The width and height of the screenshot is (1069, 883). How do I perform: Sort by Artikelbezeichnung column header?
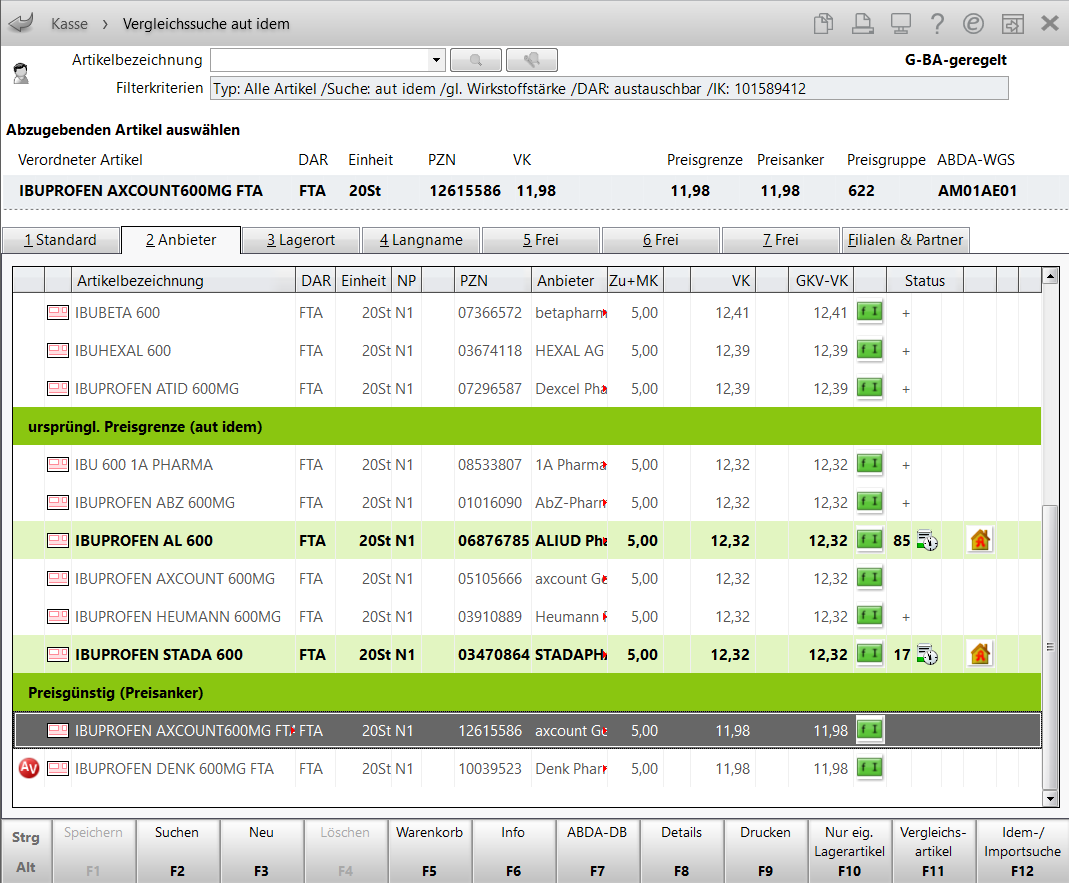(x=183, y=280)
